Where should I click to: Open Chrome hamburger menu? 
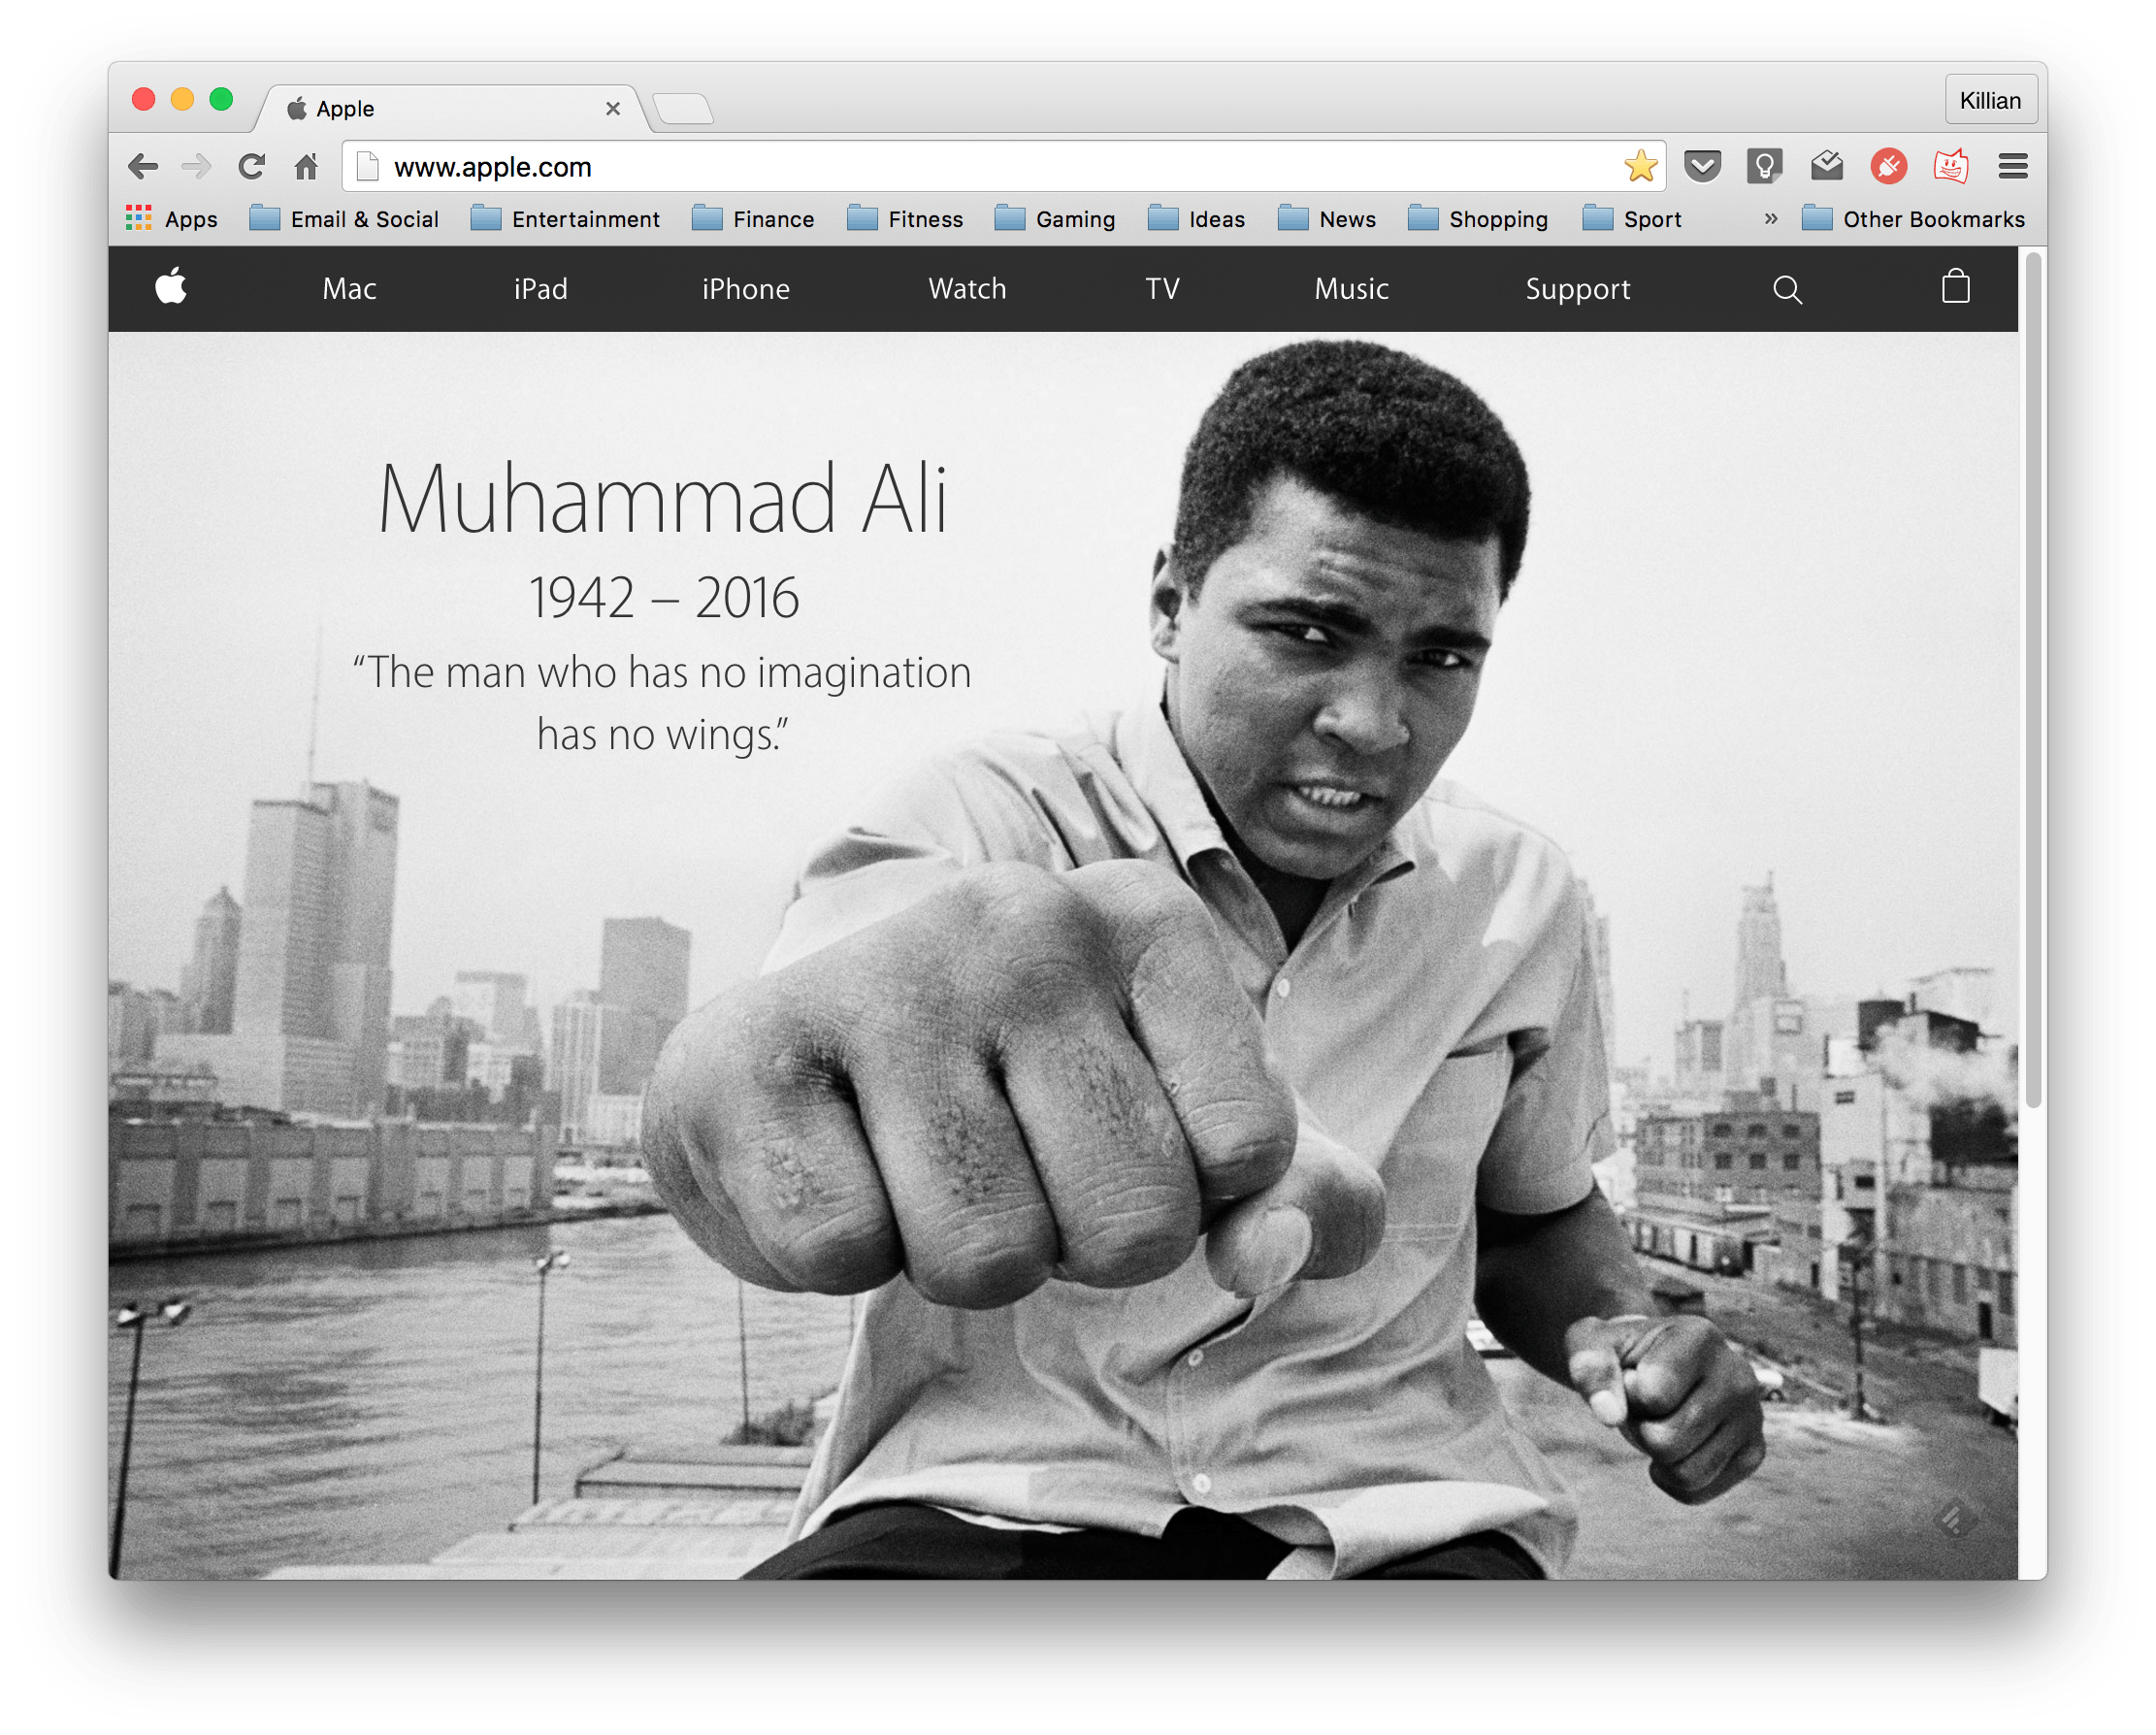[2013, 166]
